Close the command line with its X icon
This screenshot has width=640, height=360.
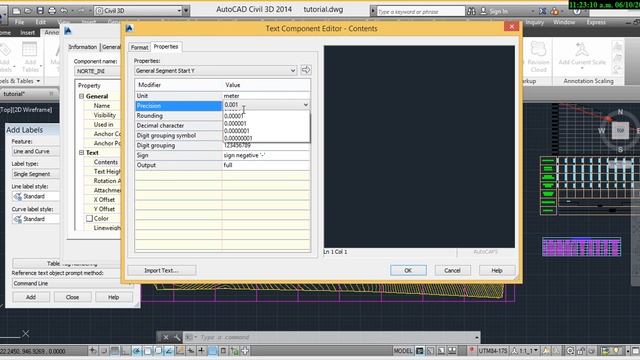point(166,338)
